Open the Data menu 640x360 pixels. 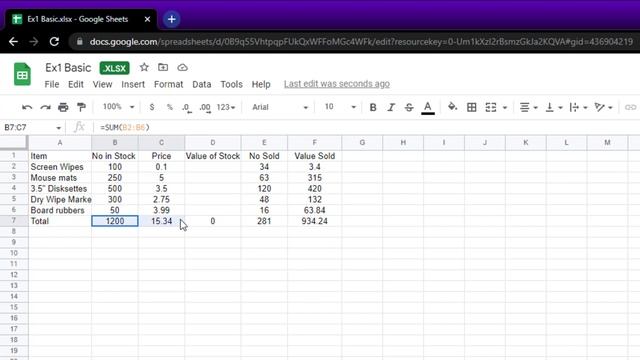tap(202, 84)
